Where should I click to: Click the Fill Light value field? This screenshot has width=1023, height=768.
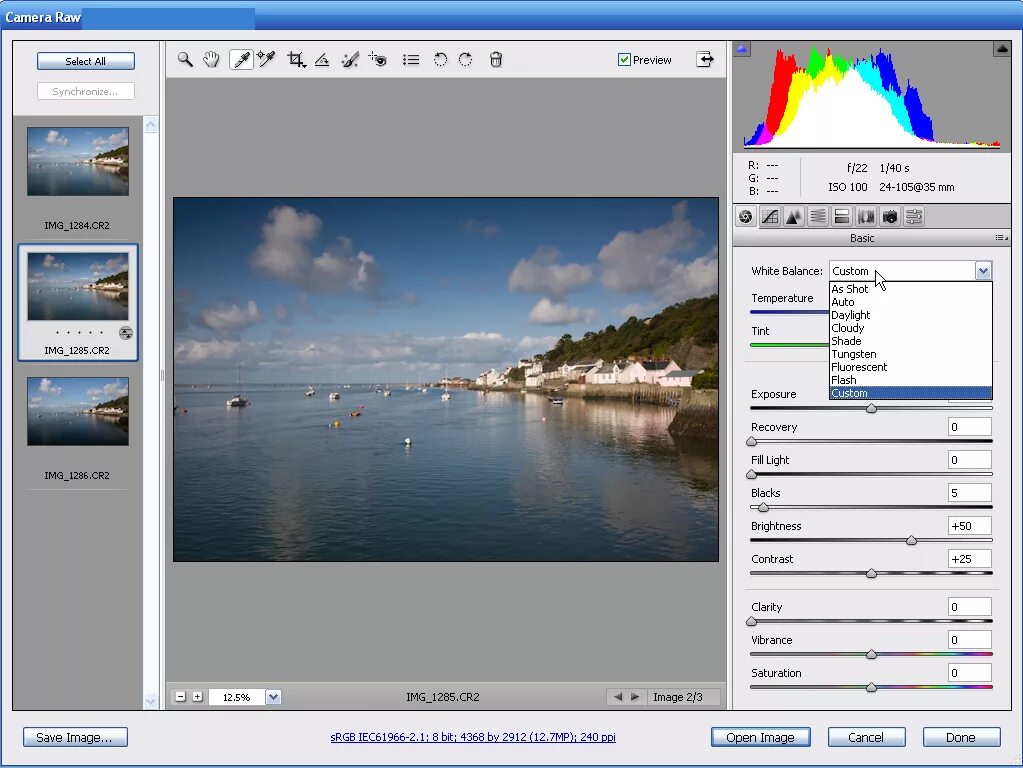click(x=970, y=460)
